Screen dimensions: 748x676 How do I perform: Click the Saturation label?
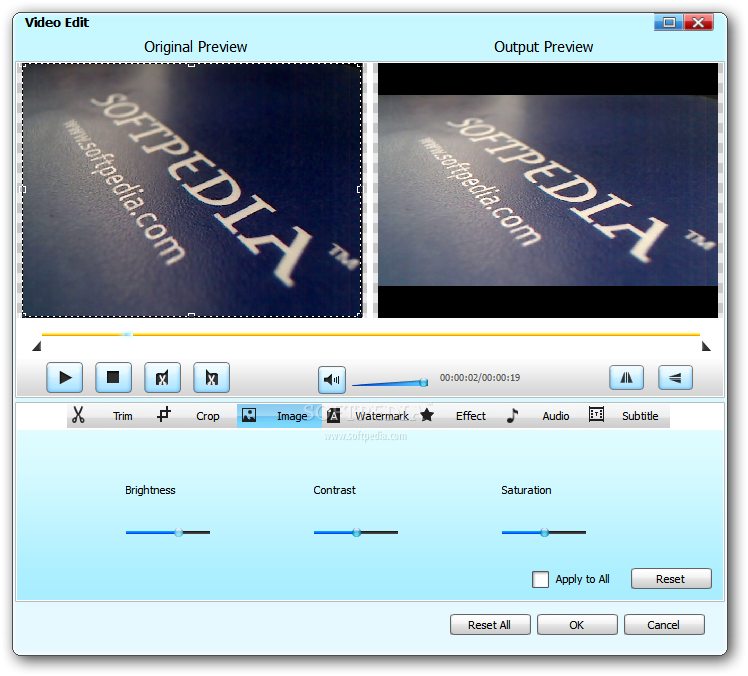526,490
